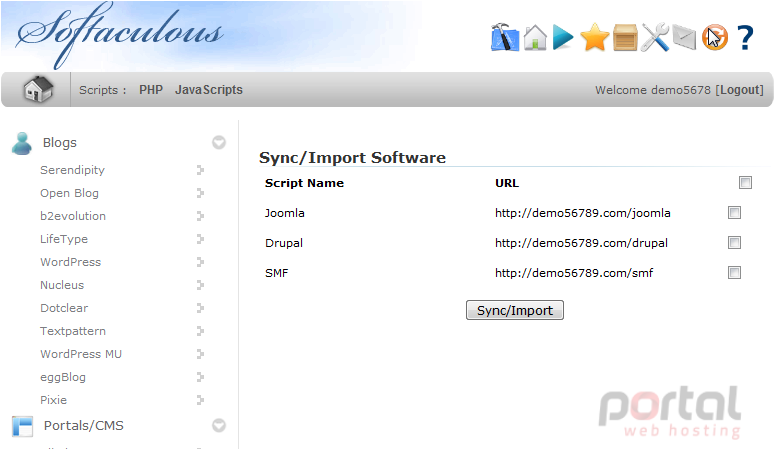
Task: Click the green house home icon
Action: [x=535, y=38]
